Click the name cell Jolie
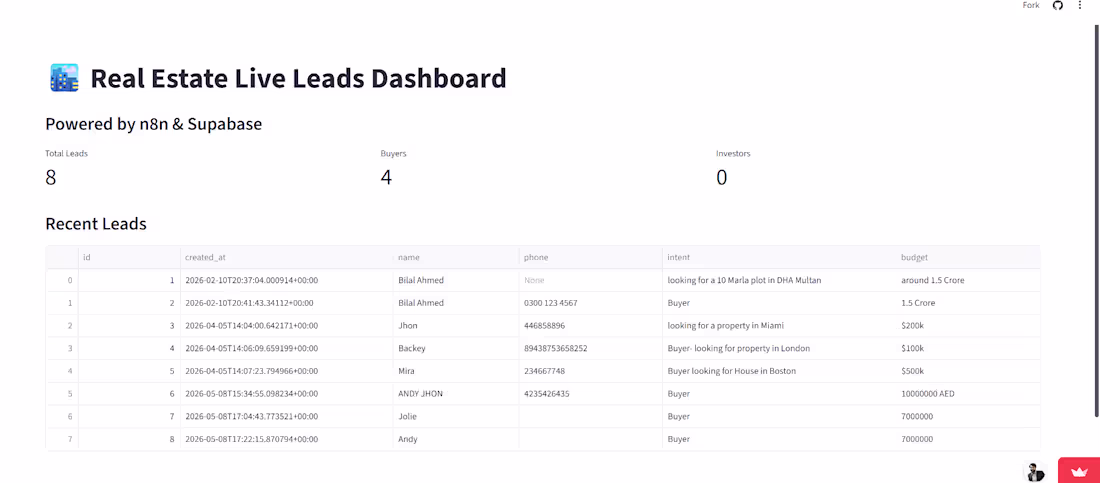 456,416
